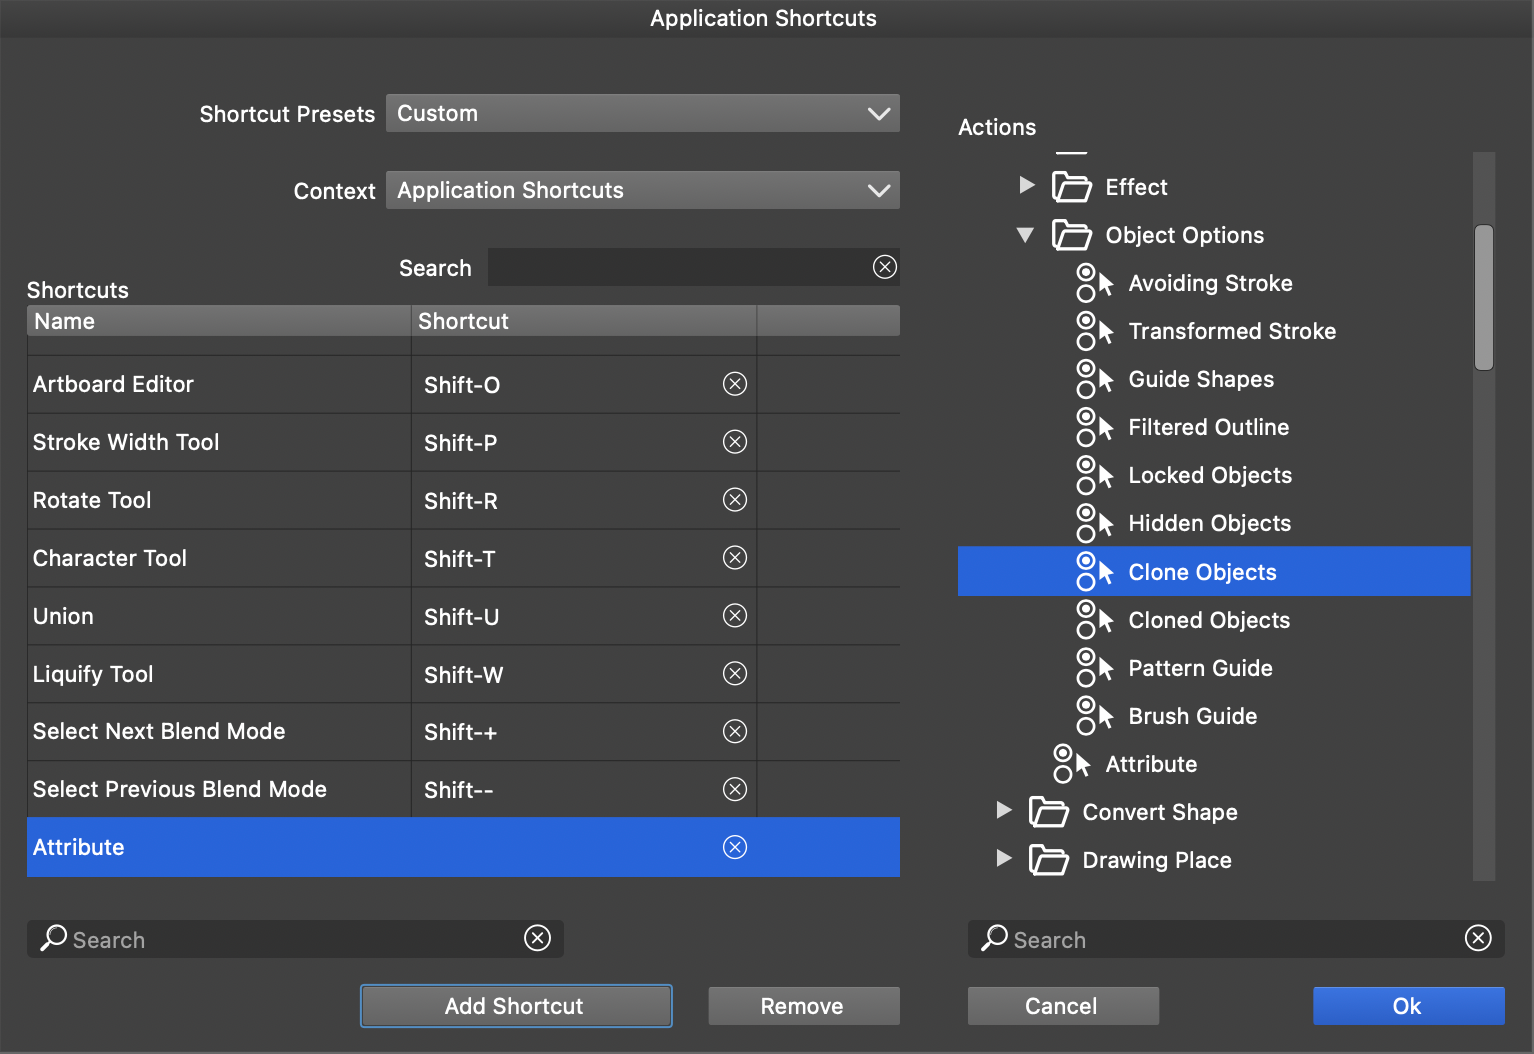Click the Add Shortcut button
The height and width of the screenshot is (1054, 1534).
coord(515,1006)
